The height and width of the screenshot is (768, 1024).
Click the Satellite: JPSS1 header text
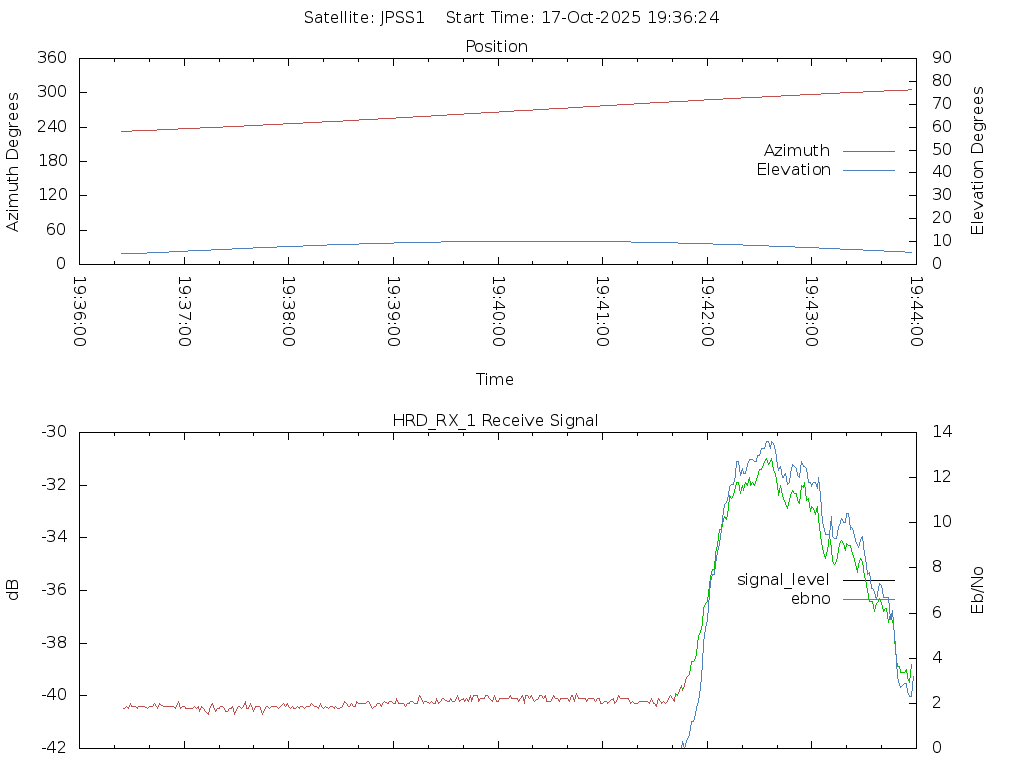(x=364, y=17)
